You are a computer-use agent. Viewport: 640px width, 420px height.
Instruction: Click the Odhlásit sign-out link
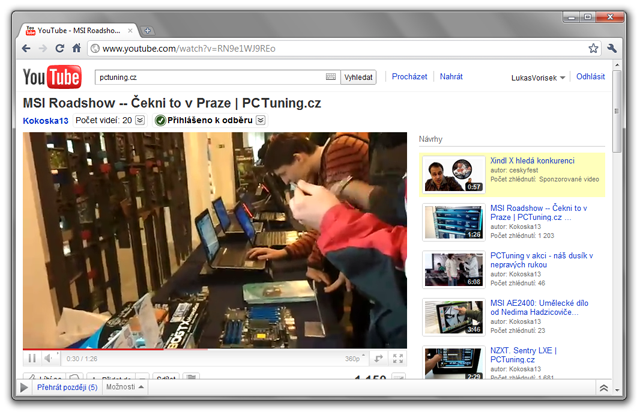pos(590,76)
